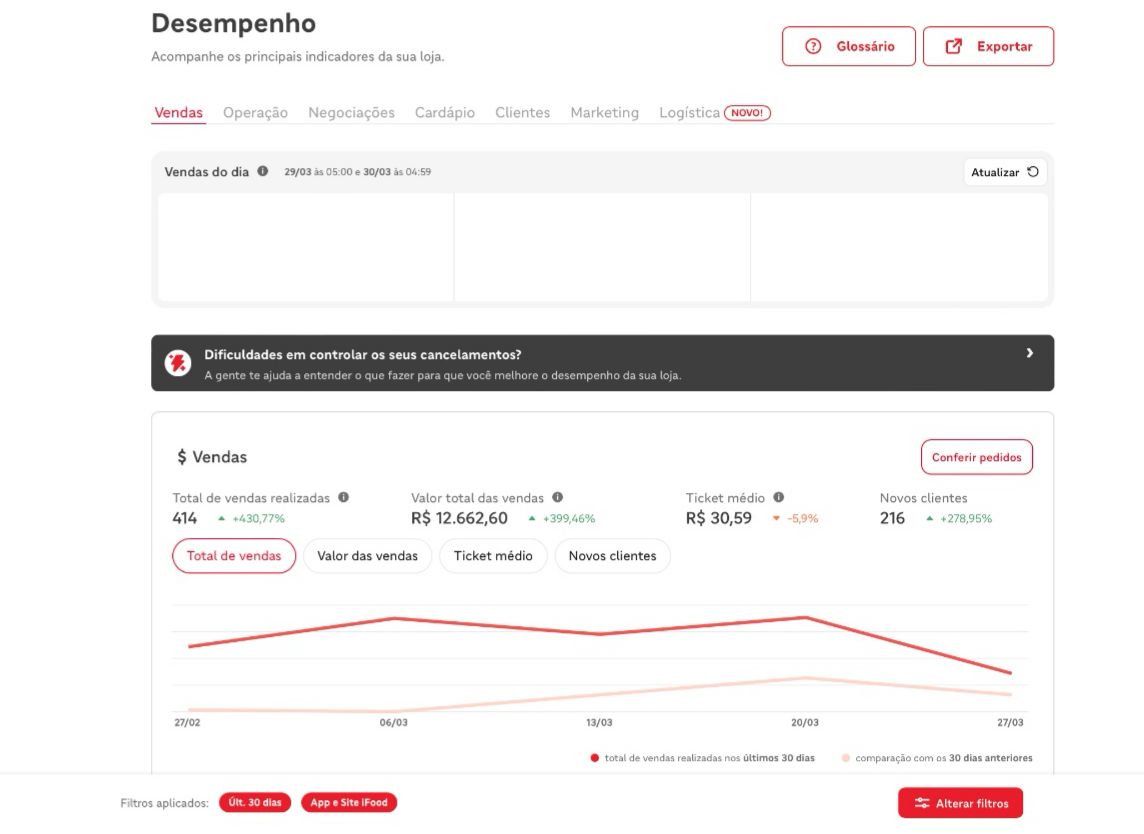Click the 20/03 peak on red sales line
Screen dimensions: 1144x834
[x=805, y=617]
